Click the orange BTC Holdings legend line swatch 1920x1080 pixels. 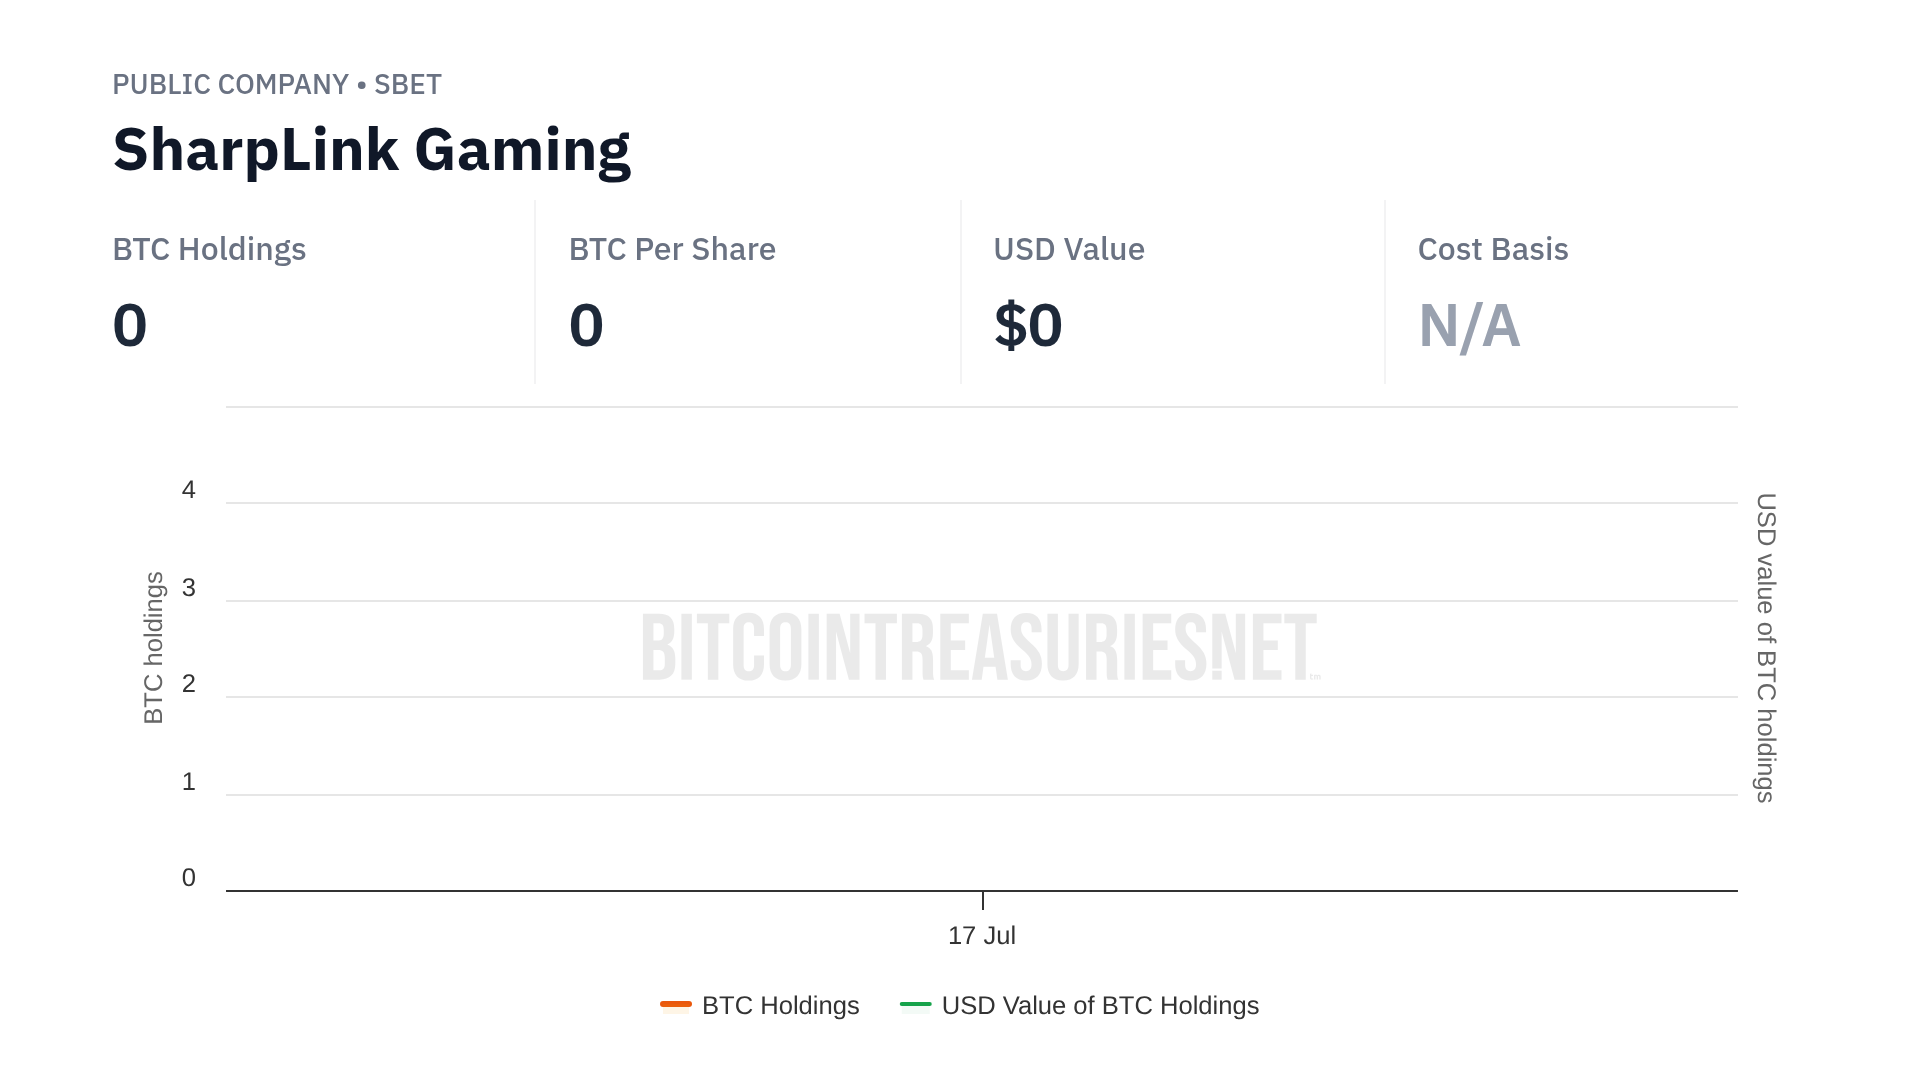tap(676, 1004)
